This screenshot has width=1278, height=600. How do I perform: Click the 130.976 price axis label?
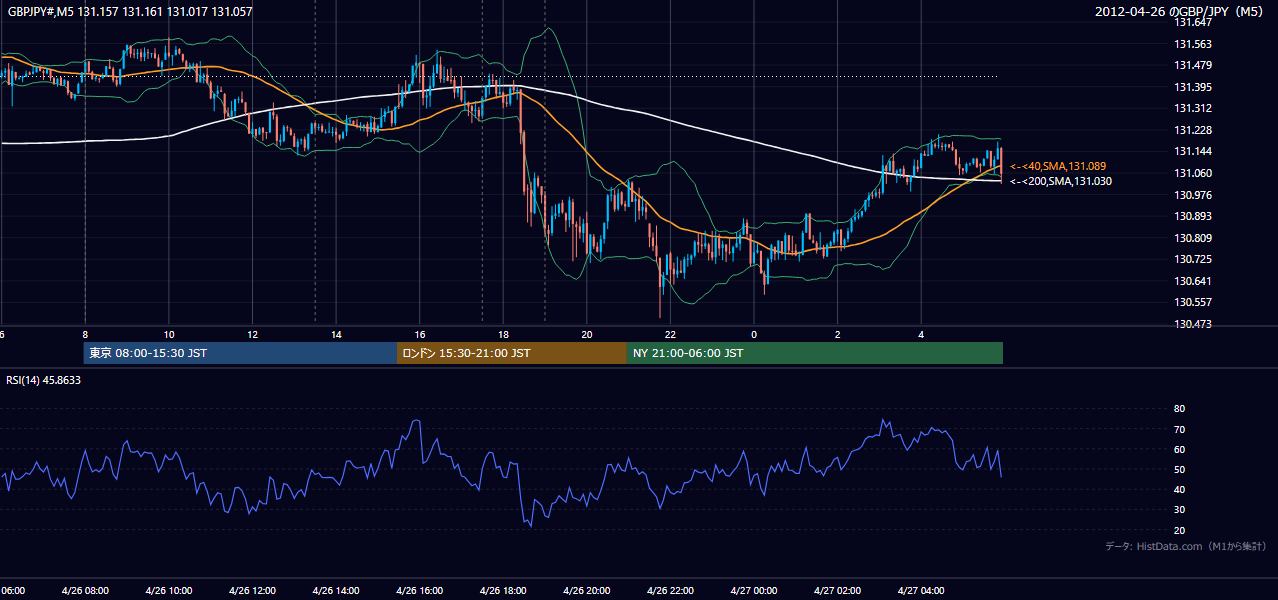[1193, 195]
